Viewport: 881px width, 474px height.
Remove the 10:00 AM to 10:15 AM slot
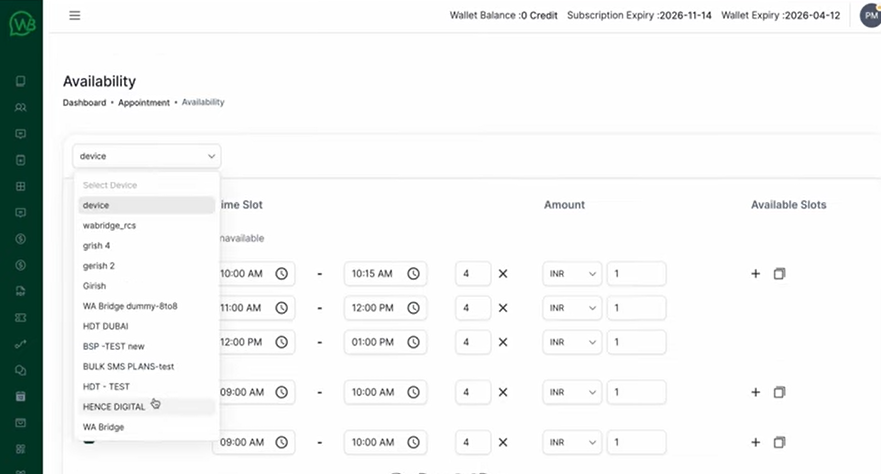[x=503, y=274]
